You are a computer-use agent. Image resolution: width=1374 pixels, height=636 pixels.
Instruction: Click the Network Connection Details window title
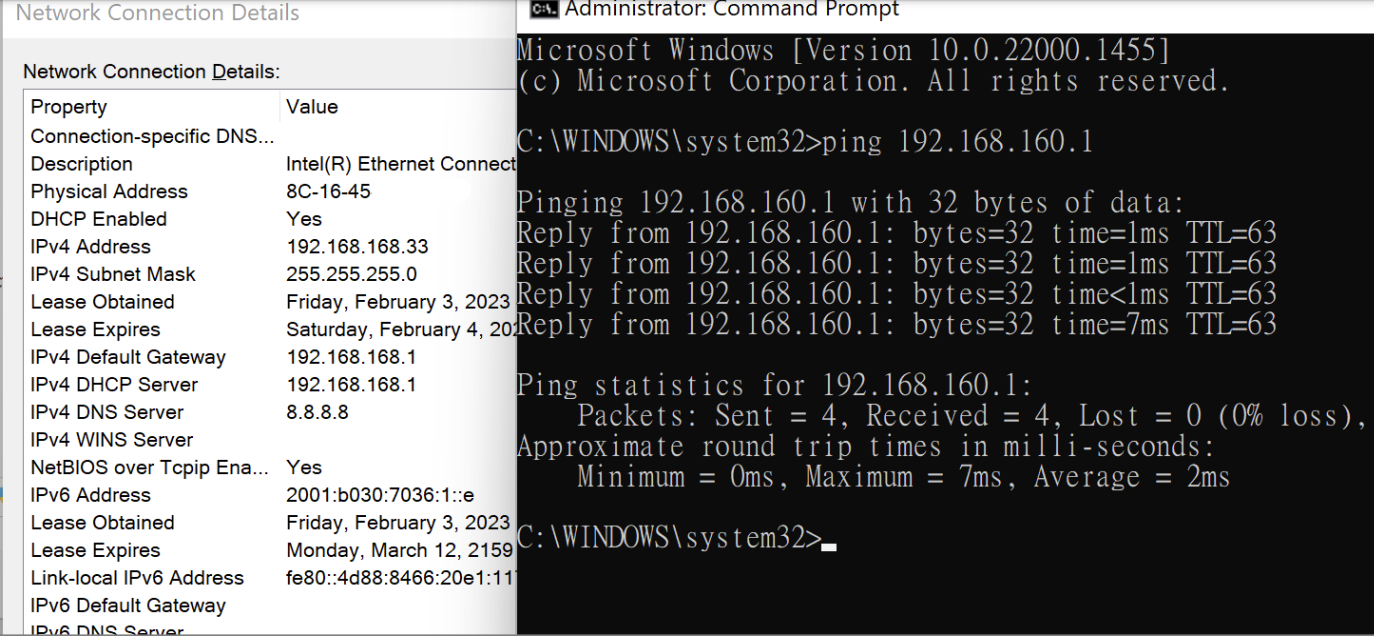(157, 13)
